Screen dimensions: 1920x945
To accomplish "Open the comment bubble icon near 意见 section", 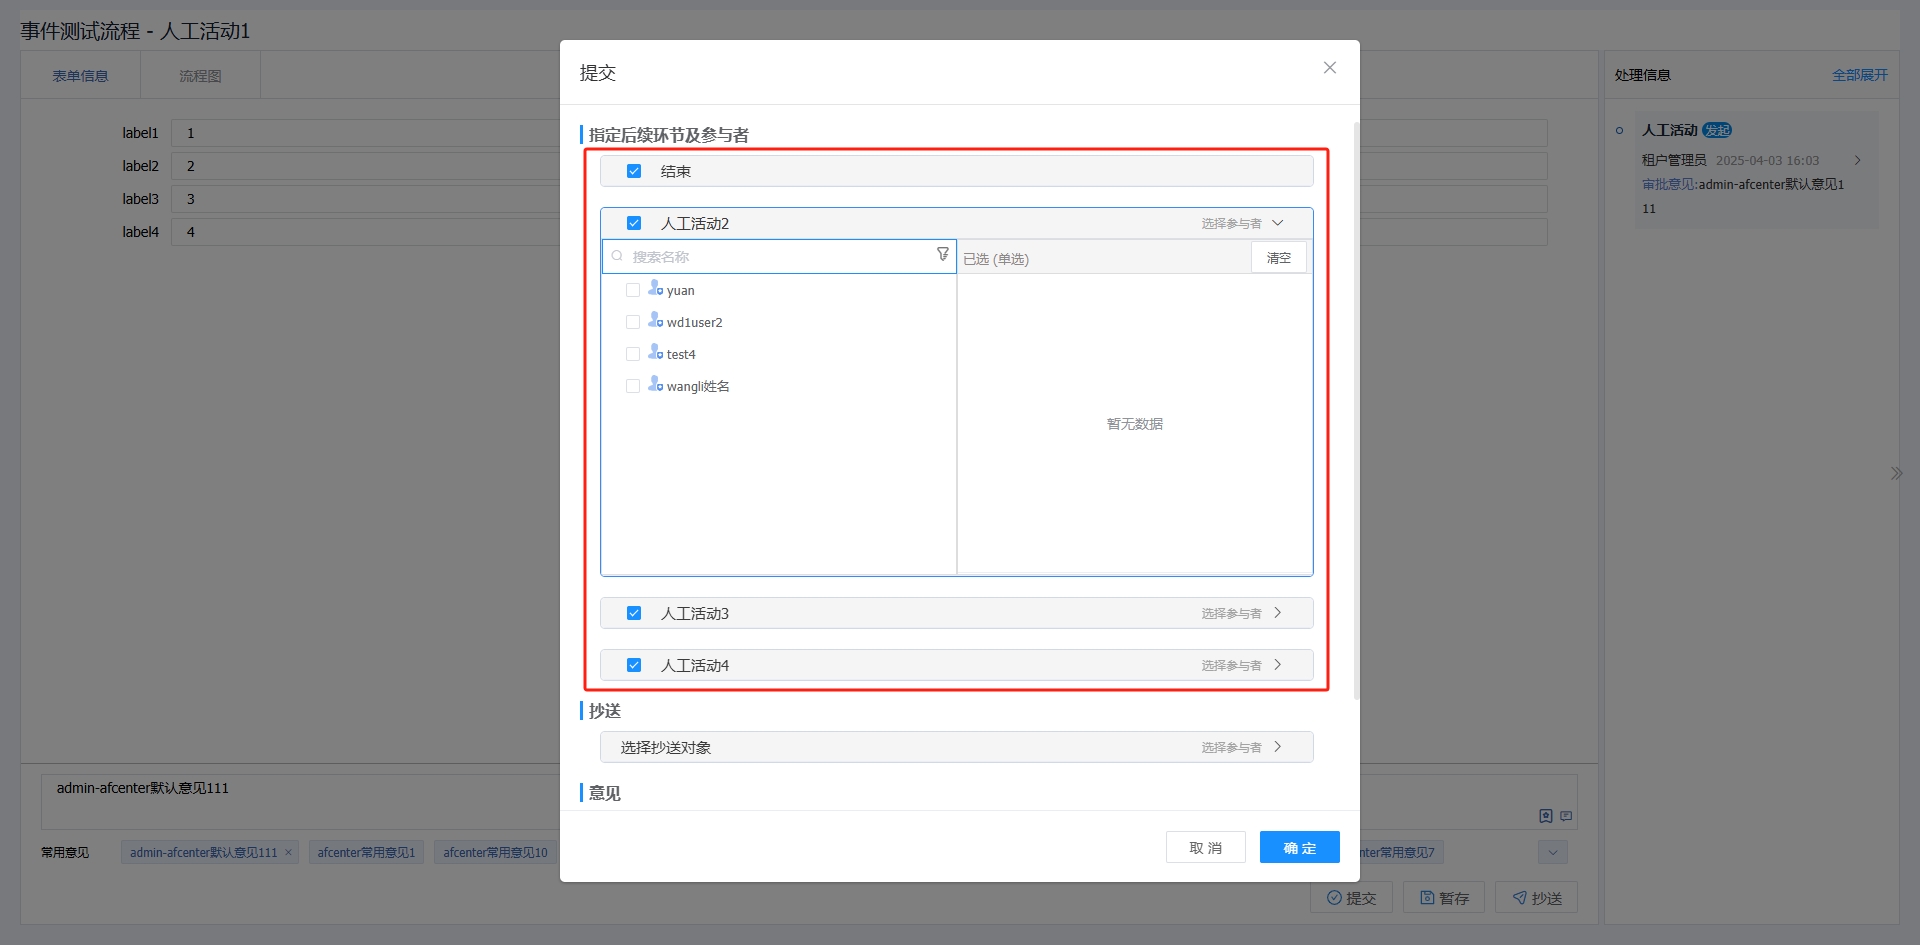I will tap(1565, 815).
